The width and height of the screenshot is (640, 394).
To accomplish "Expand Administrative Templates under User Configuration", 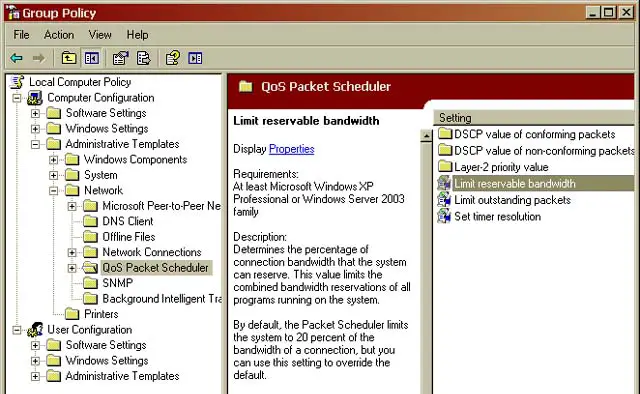I will pyautogui.click(x=36, y=376).
